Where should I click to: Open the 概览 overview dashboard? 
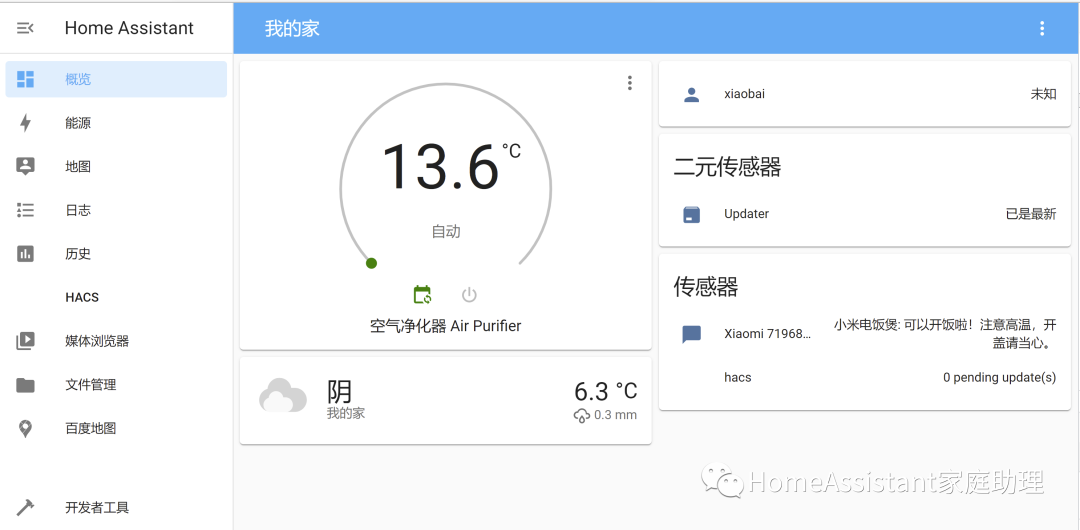point(78,79)
